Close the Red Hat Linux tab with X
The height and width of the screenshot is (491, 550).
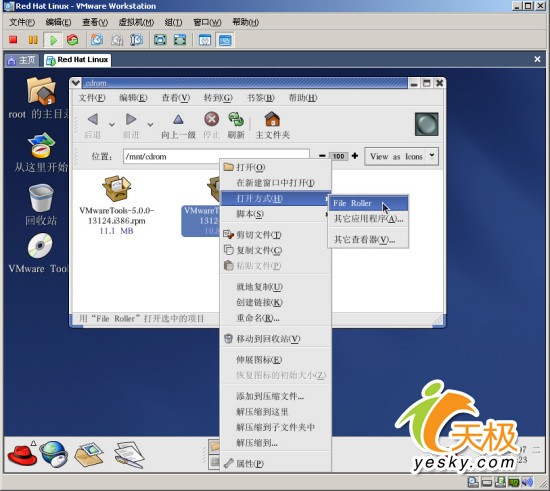537,59
